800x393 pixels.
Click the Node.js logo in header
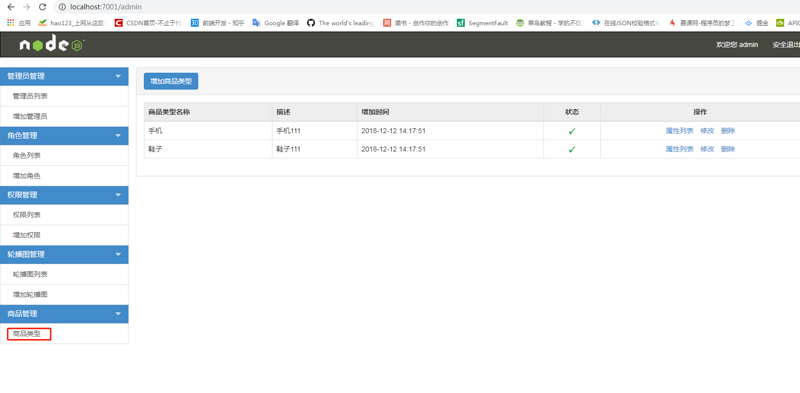click(52, 45)
